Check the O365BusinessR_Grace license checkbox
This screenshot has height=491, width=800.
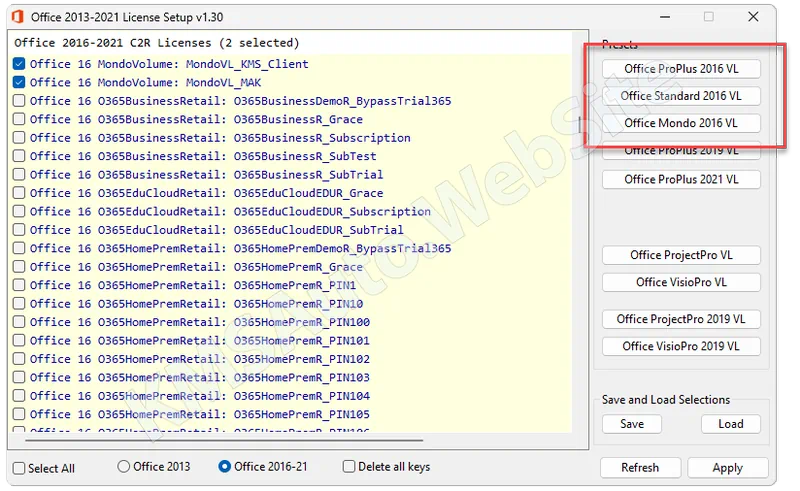pos(19,119)
